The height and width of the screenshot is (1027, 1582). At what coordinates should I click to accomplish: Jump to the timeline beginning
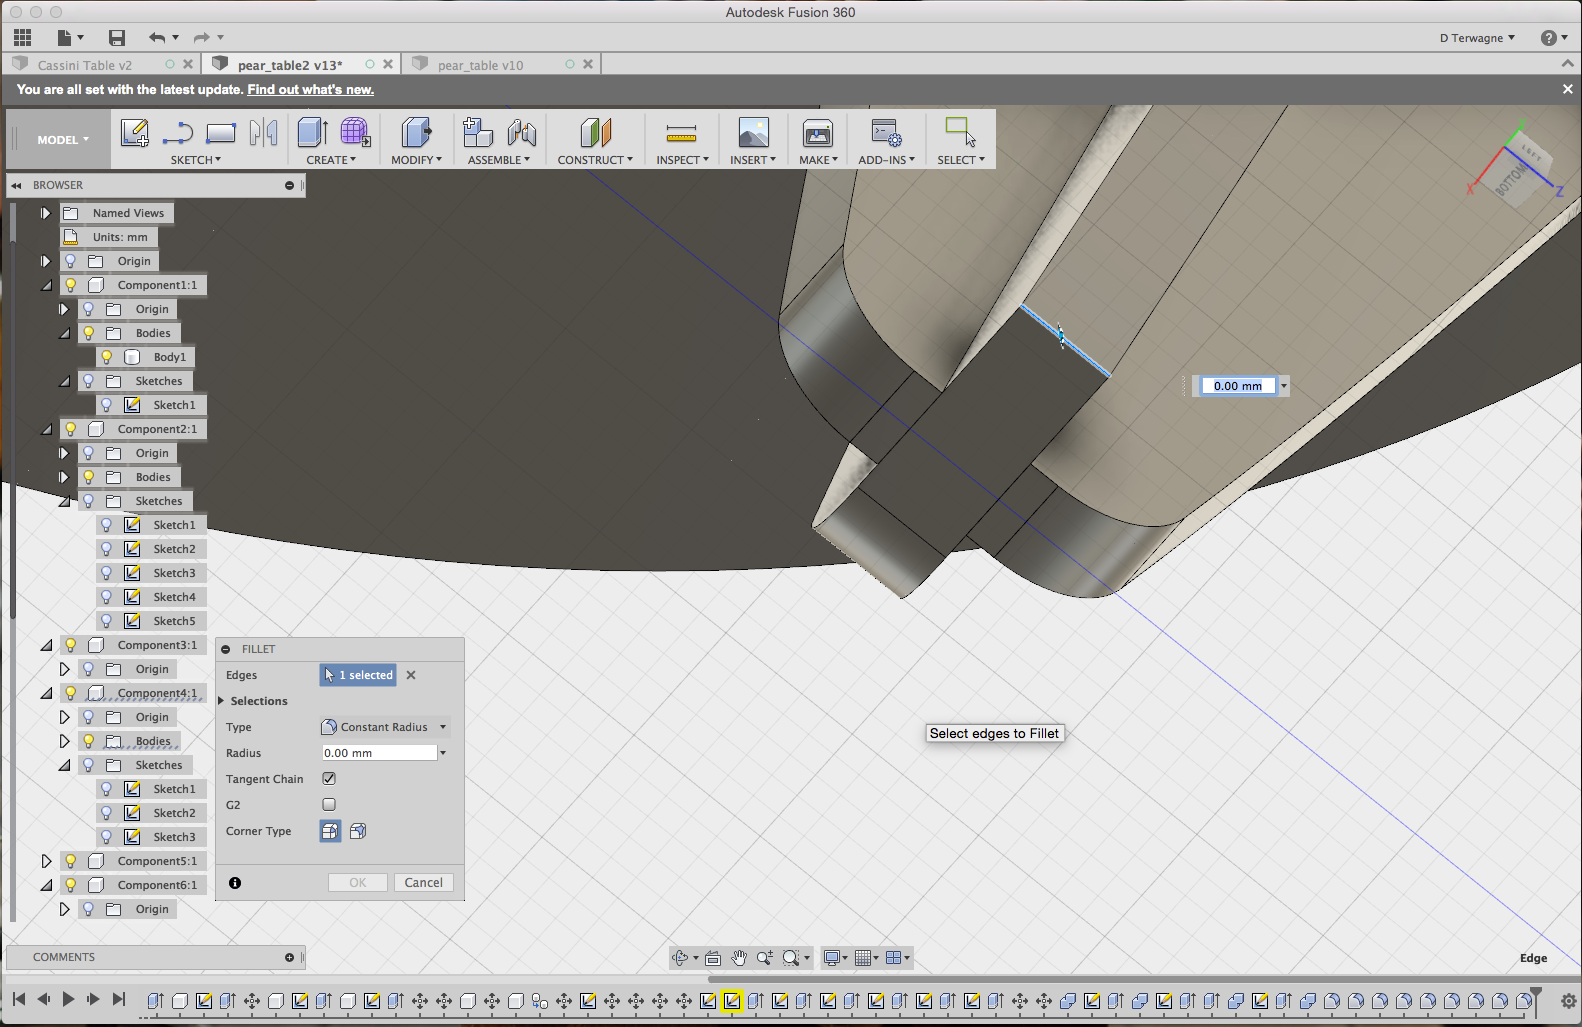19,999
